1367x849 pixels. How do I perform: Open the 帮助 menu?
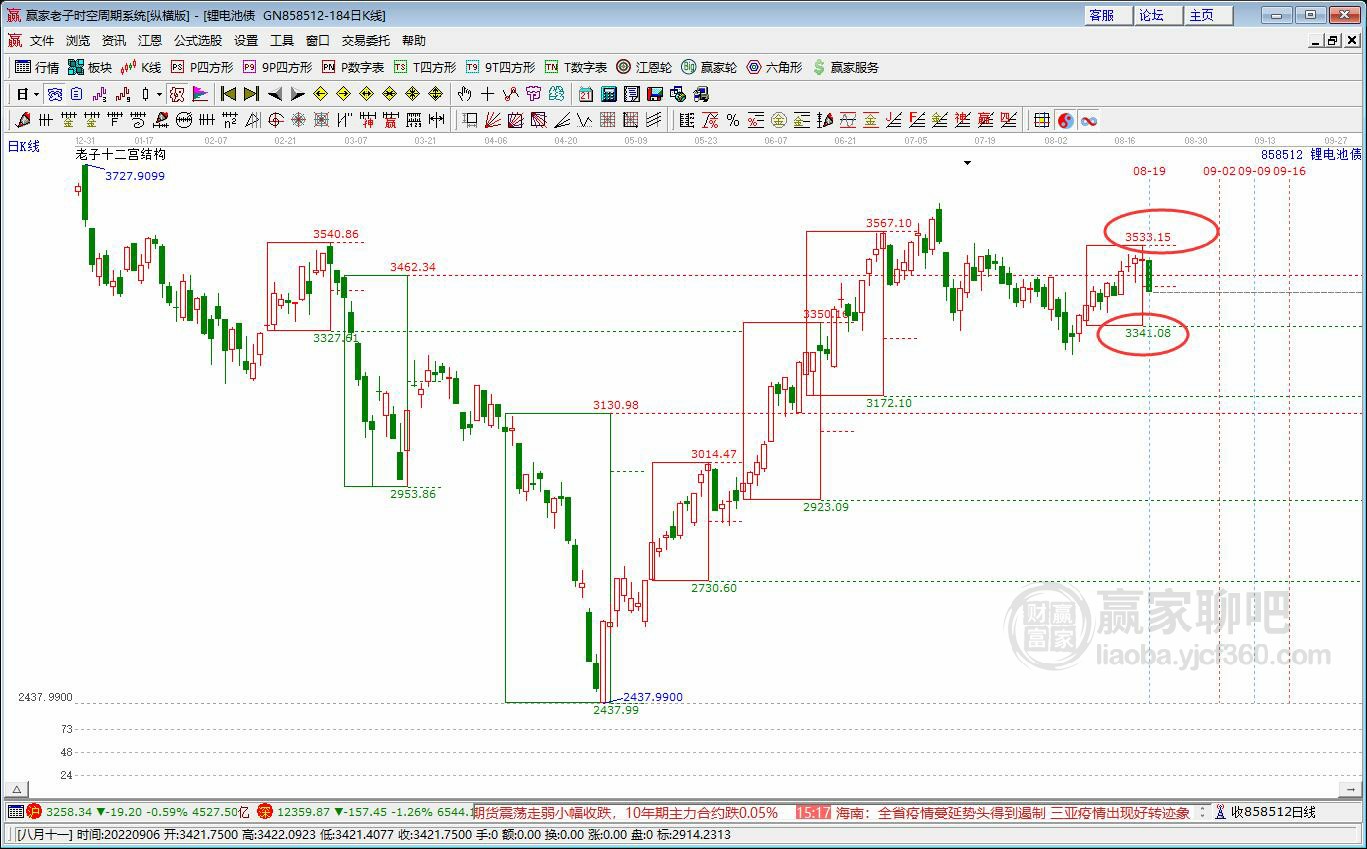click(414, 41)
